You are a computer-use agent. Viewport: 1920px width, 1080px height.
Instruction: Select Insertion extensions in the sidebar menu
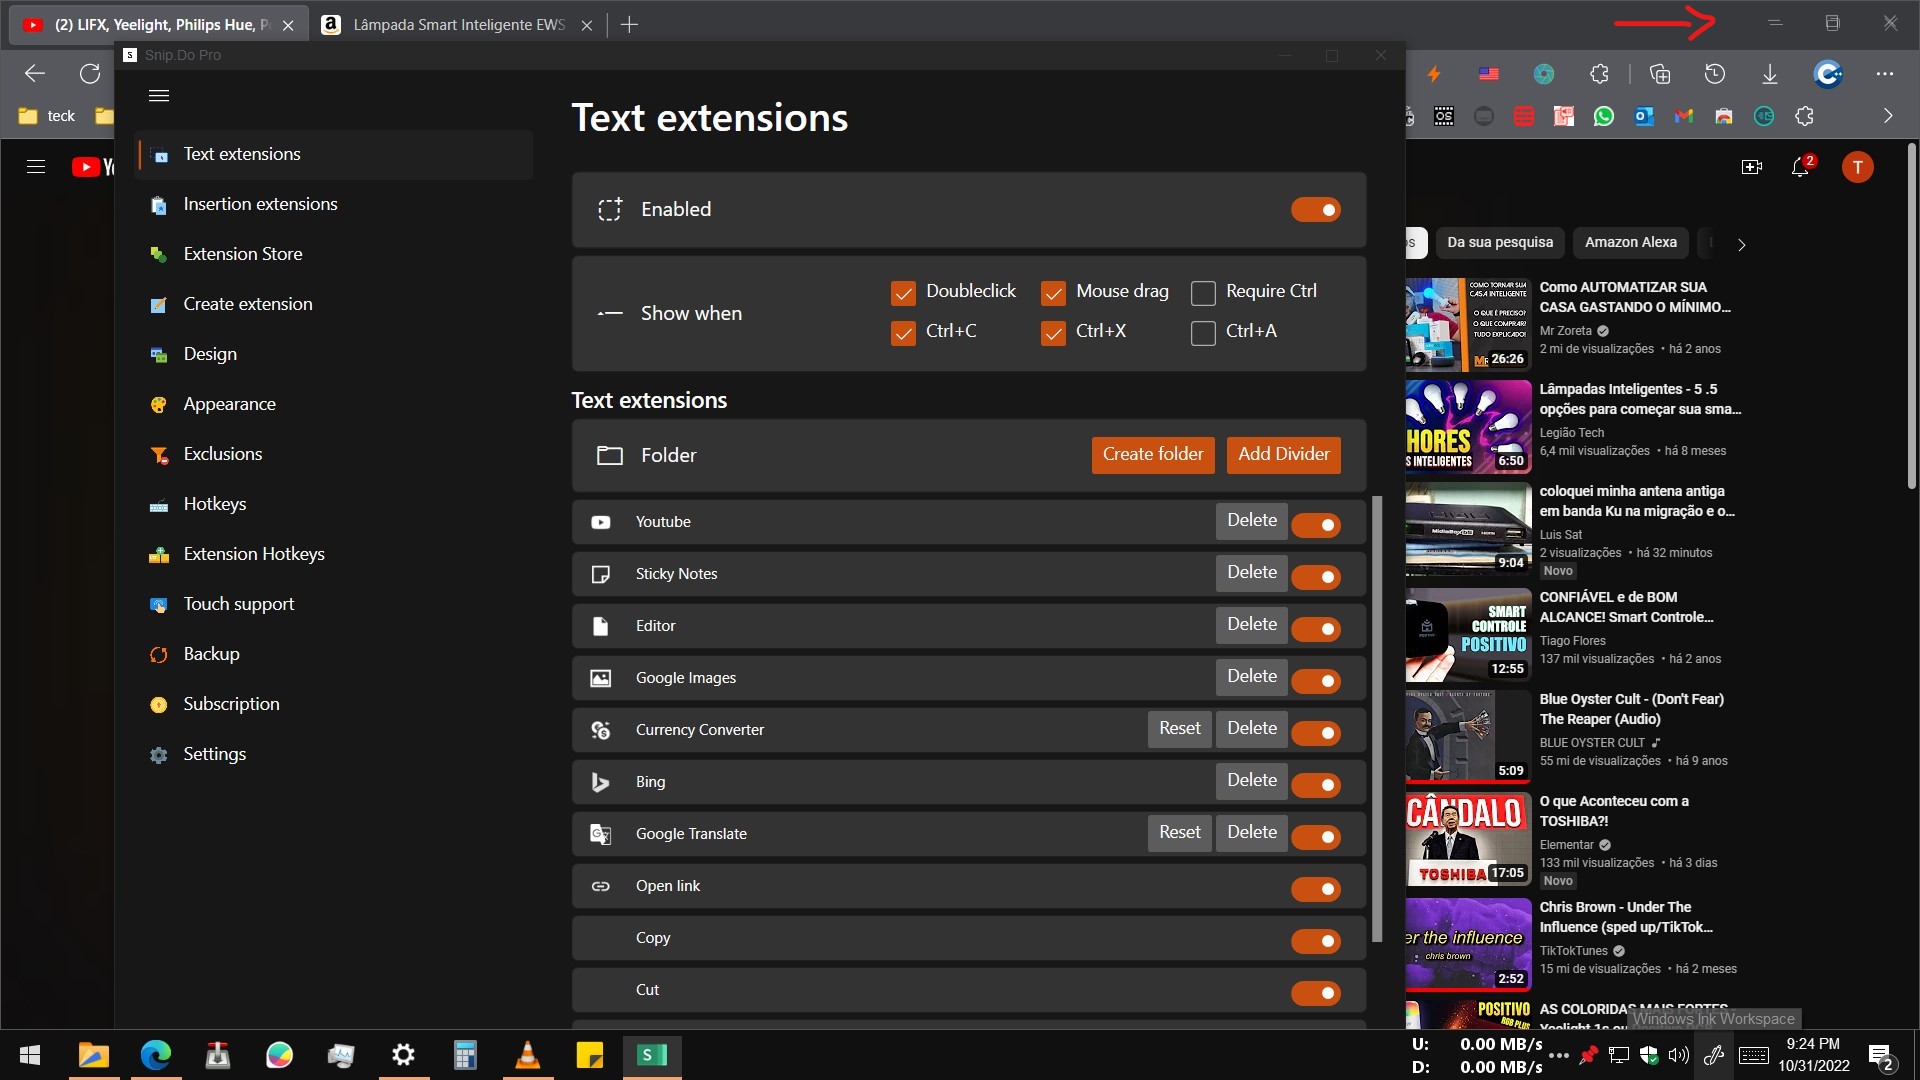259,204
